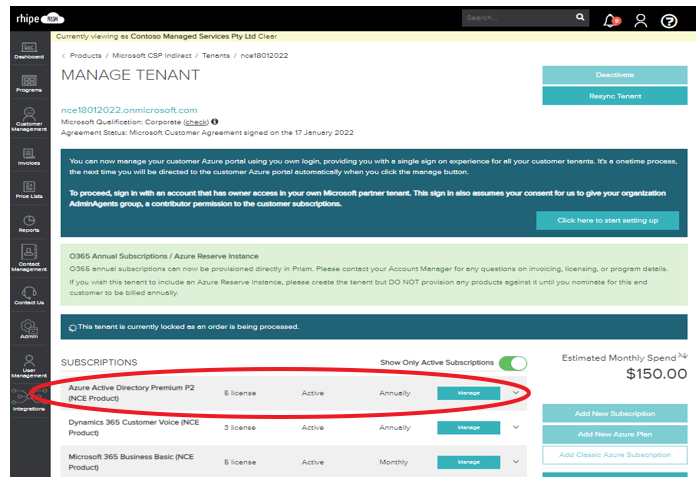The width and height of the screenshot is (699, 490).
Task: Open the help question mark icon
Action: (x=669, y=21)
